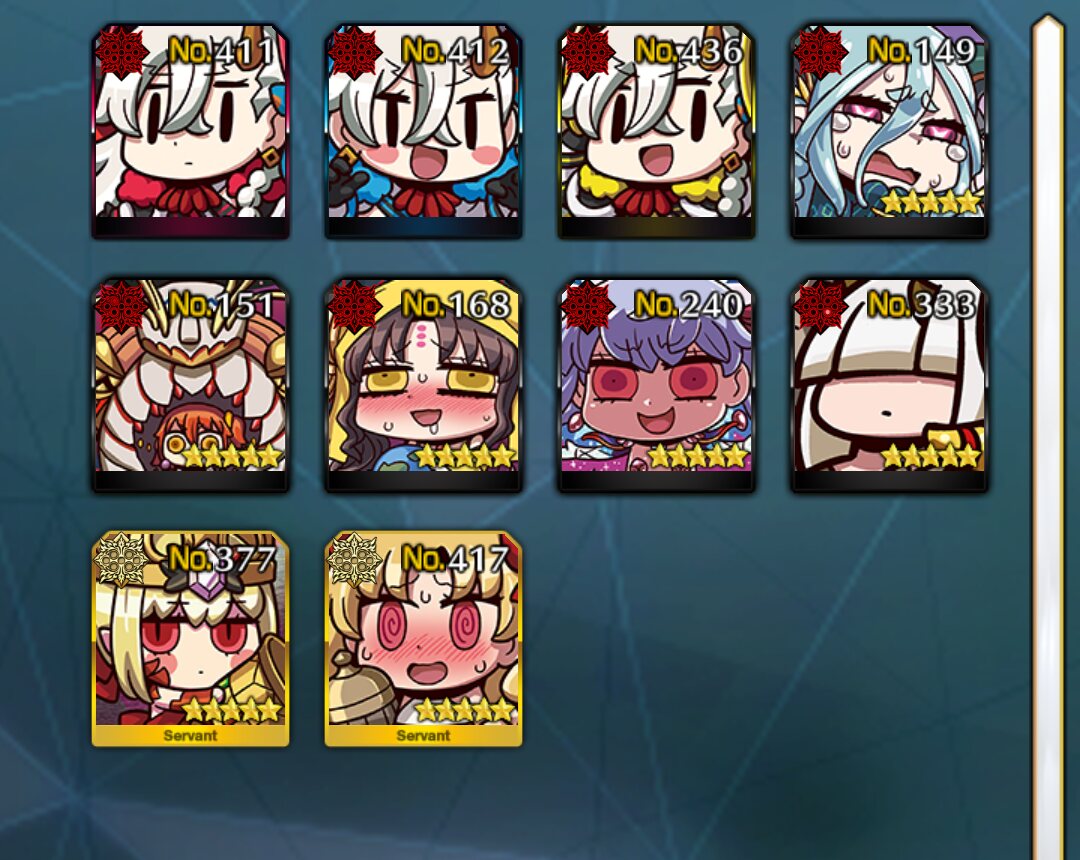Choose servant card No.149
Image resolution: width=1080 pixels, height=860 pixels.
click(x=889, y=132)
